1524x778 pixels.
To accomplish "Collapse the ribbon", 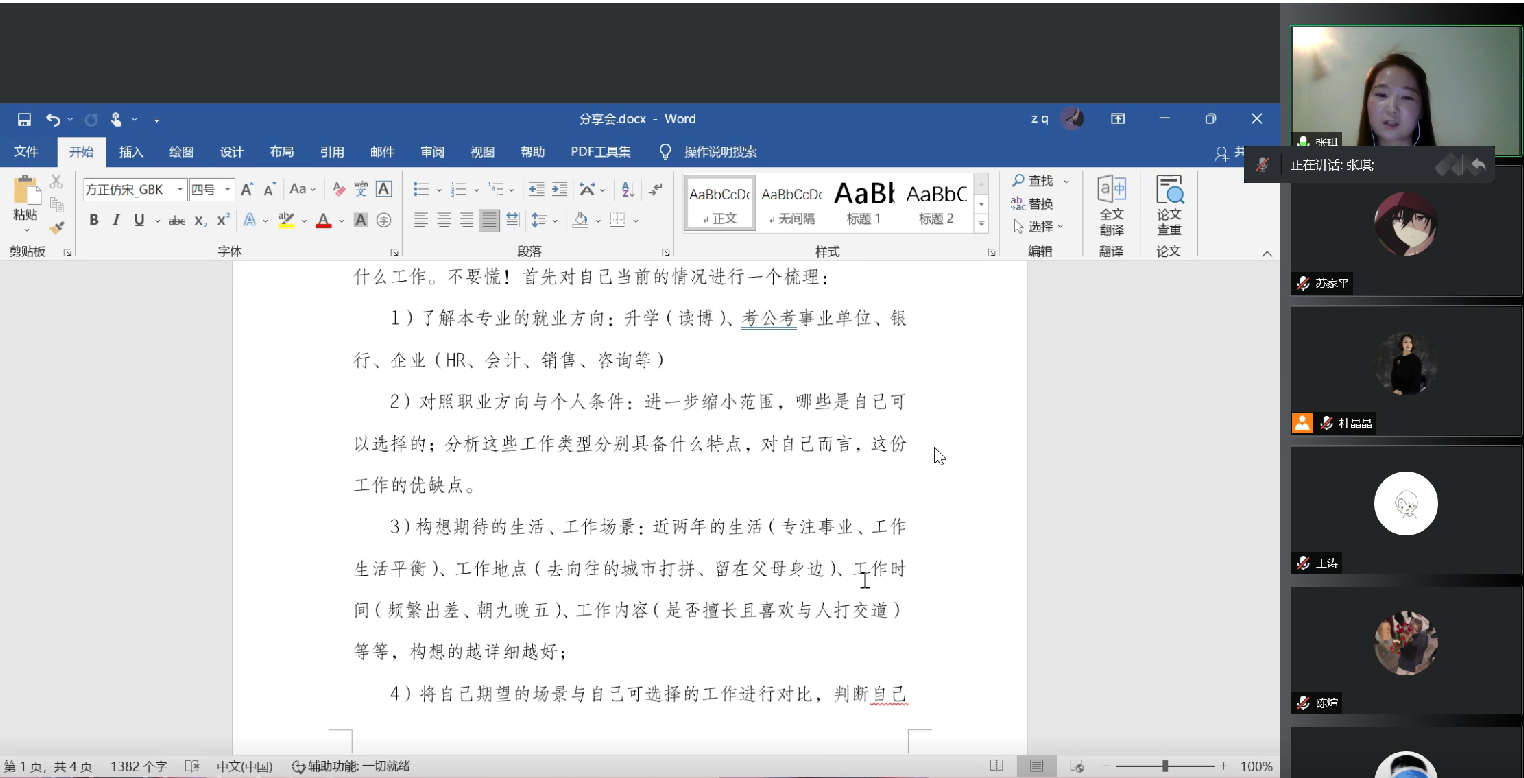I will [1267, 253].
